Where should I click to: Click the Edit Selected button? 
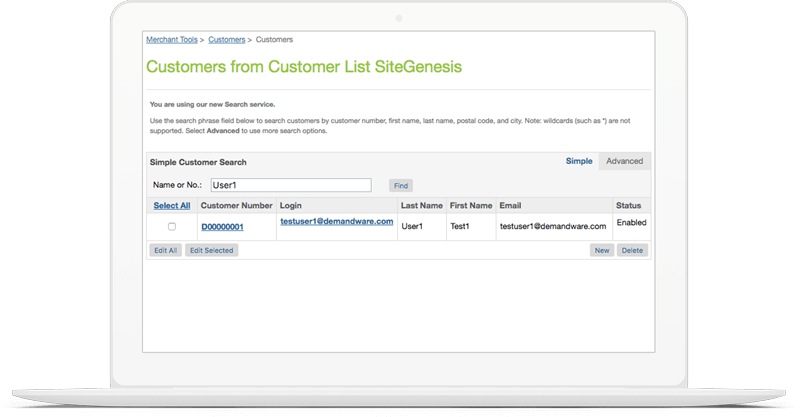(211, 250)
